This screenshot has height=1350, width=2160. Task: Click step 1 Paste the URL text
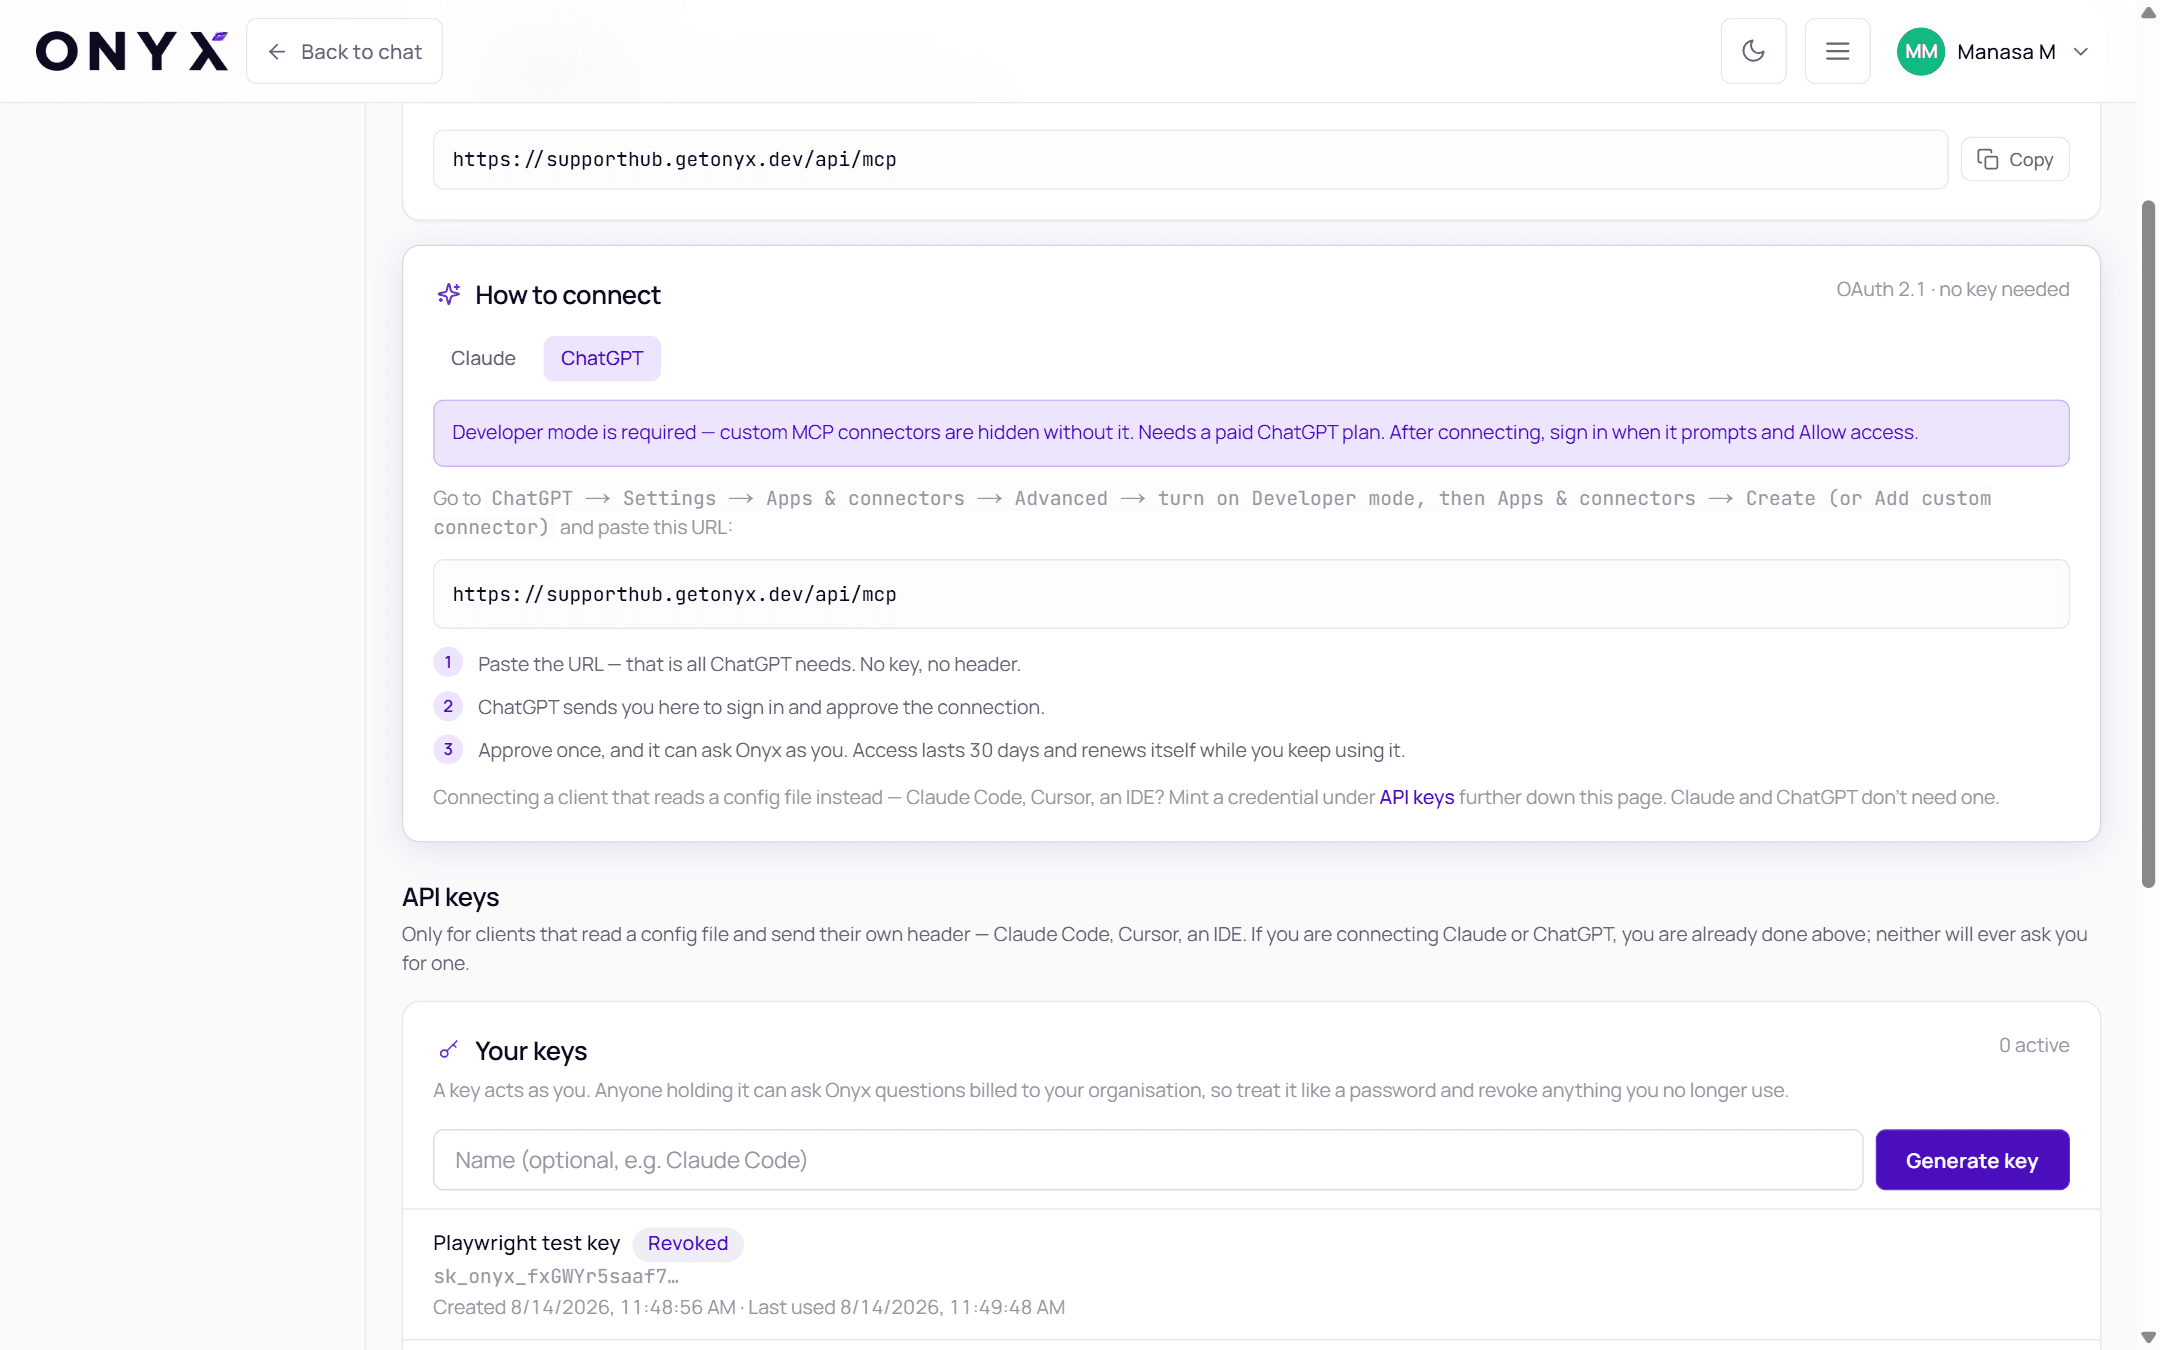coord(749,664)
